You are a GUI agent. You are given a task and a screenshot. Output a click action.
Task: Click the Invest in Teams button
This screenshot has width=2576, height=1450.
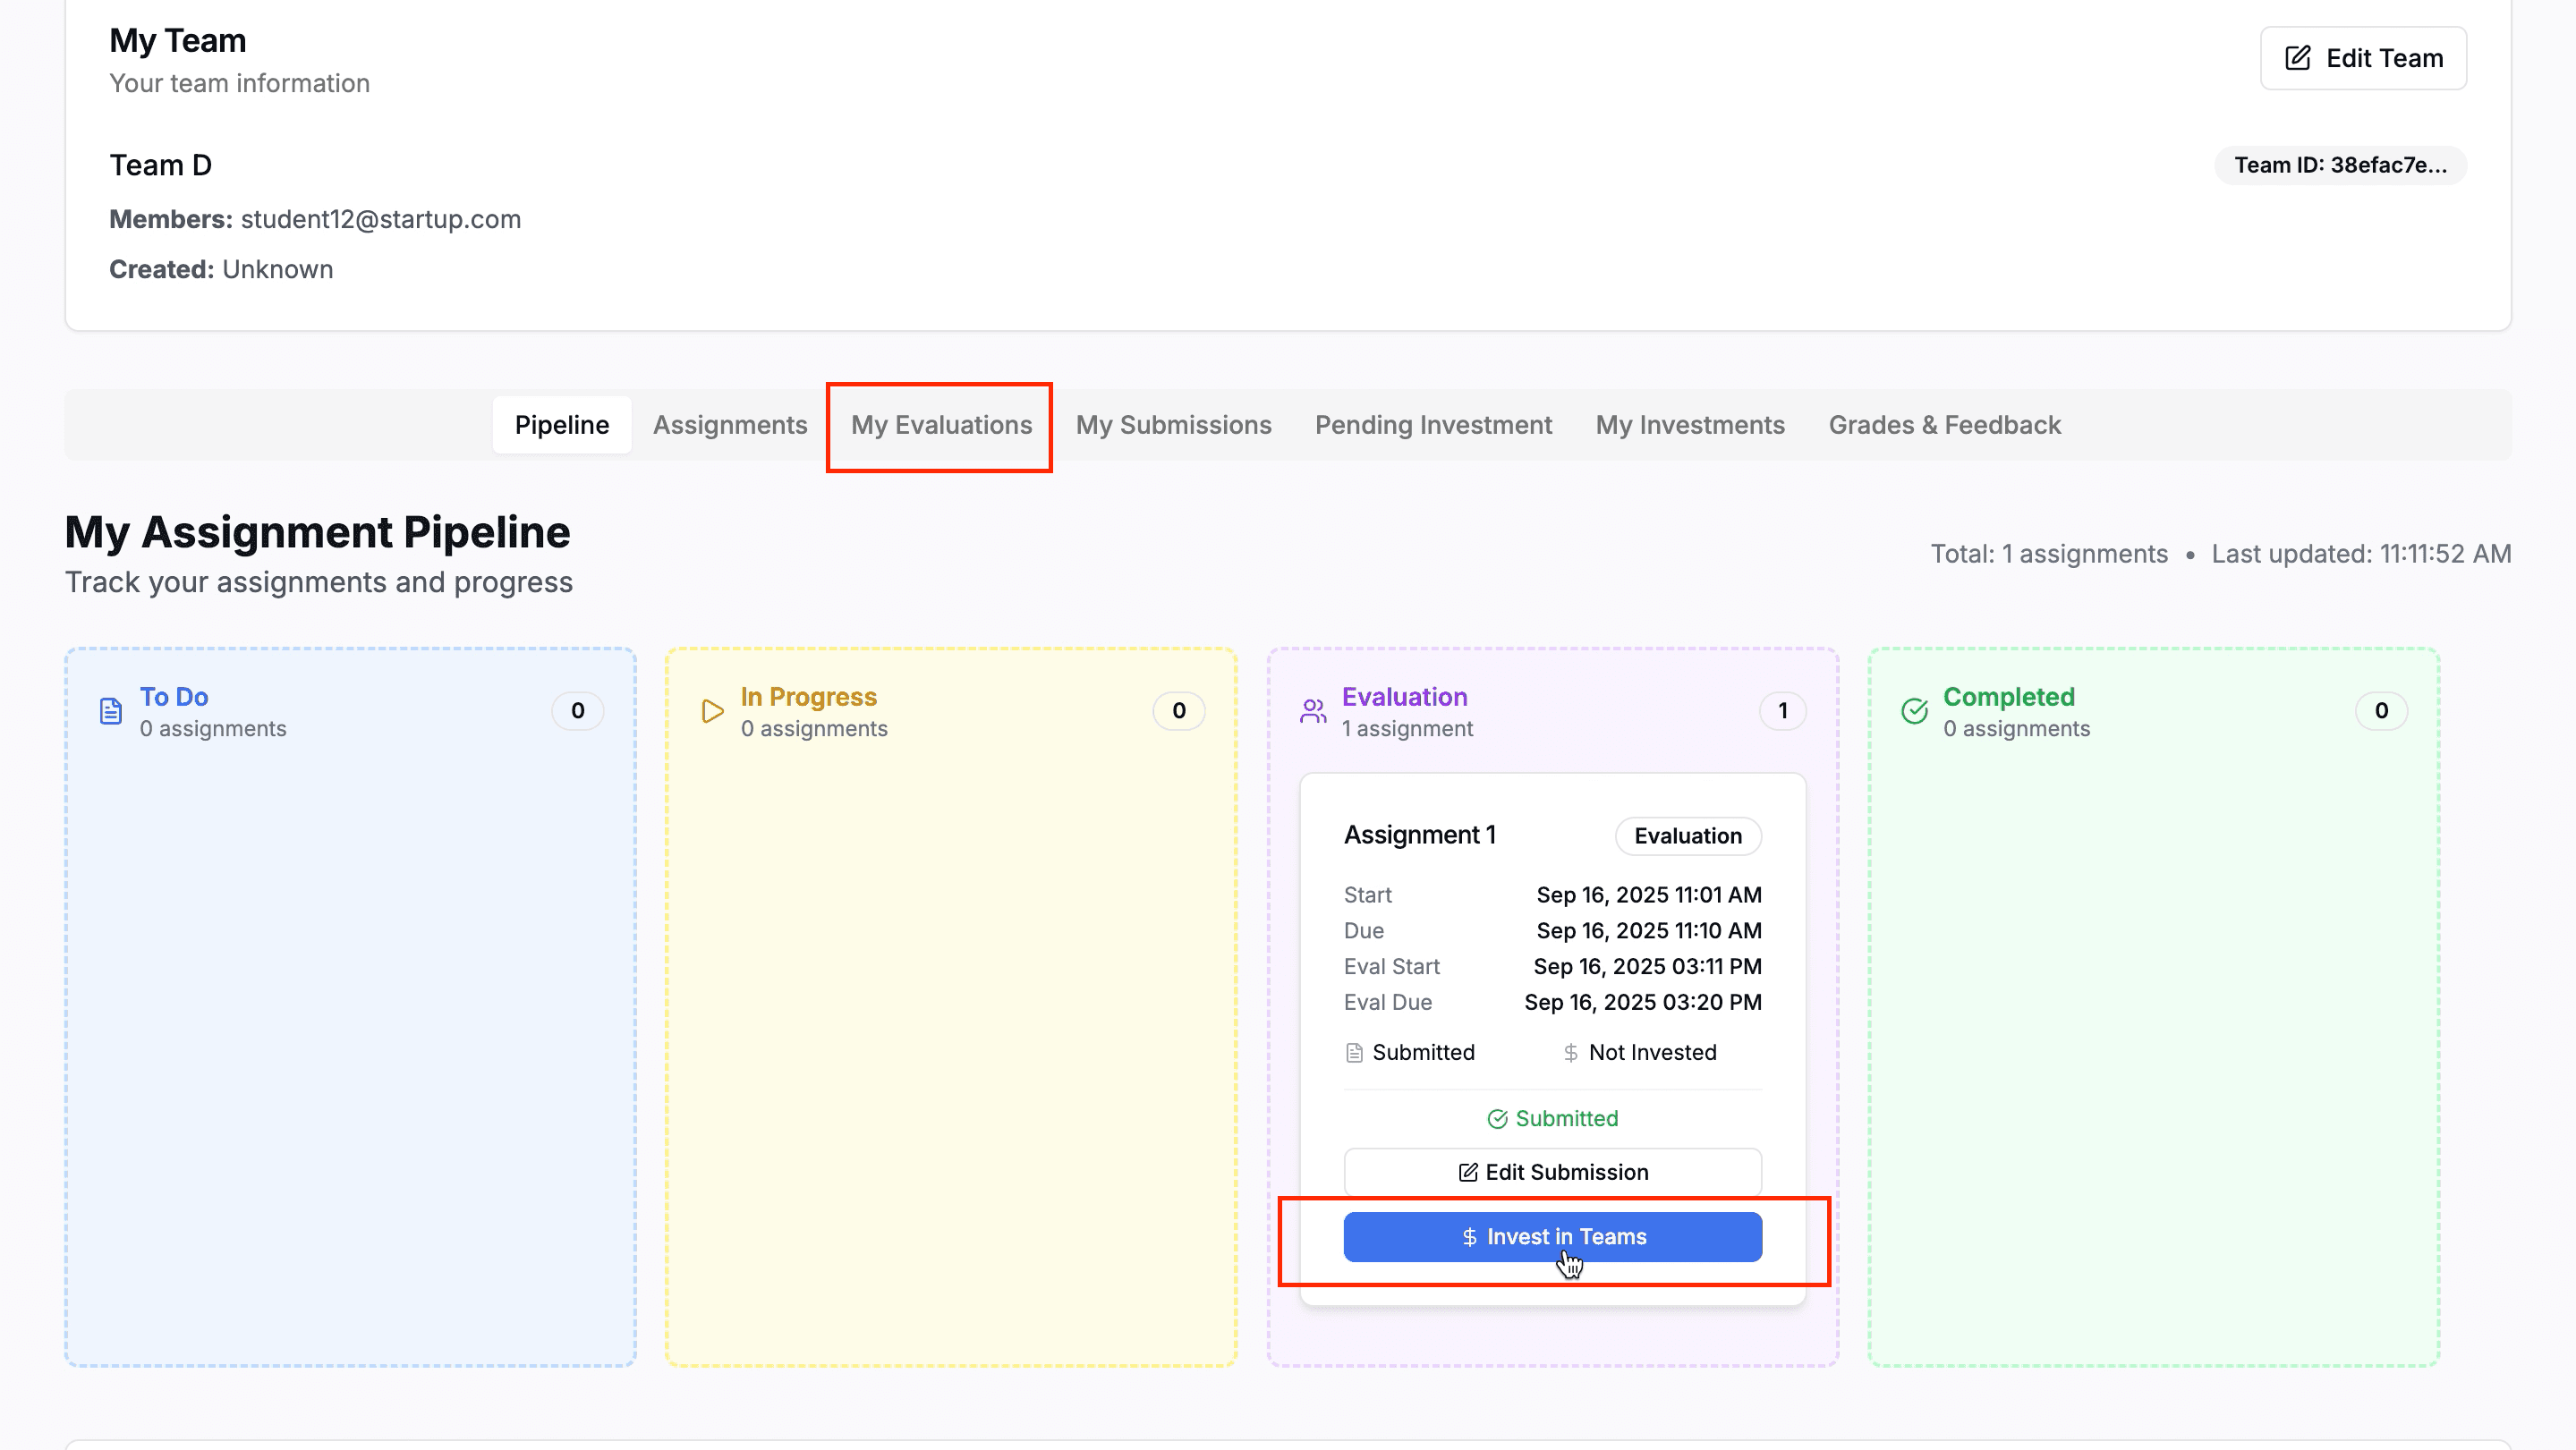(1552, 1237)
